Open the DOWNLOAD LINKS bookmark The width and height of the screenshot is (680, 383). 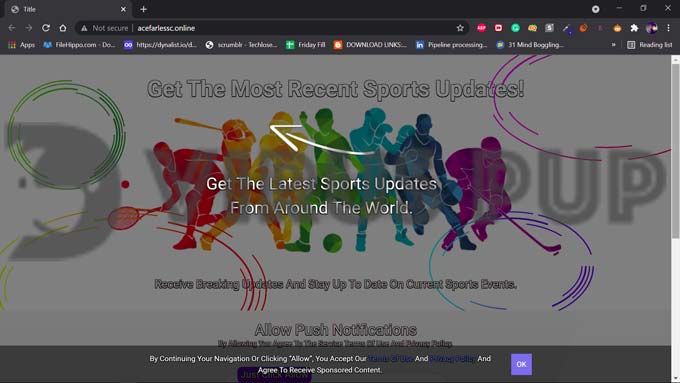370,45
